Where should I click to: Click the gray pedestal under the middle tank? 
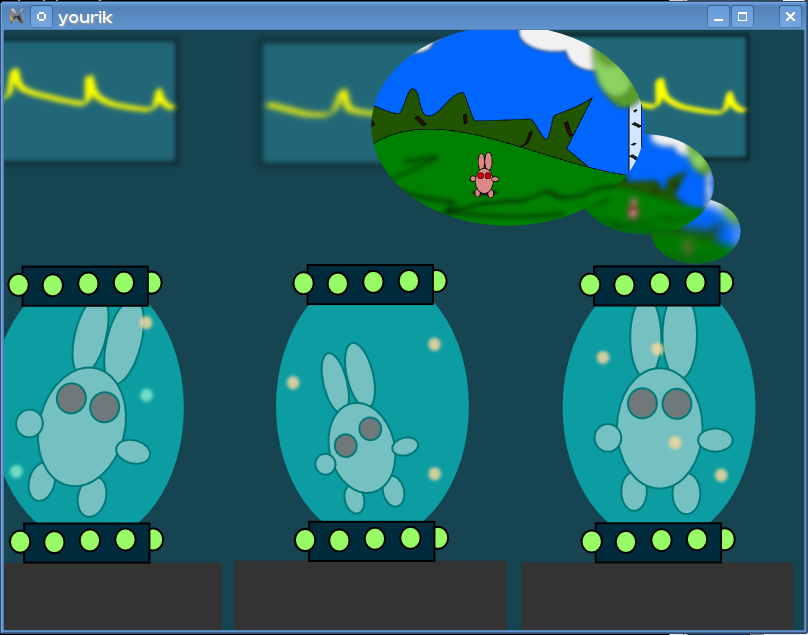point(370,596)
